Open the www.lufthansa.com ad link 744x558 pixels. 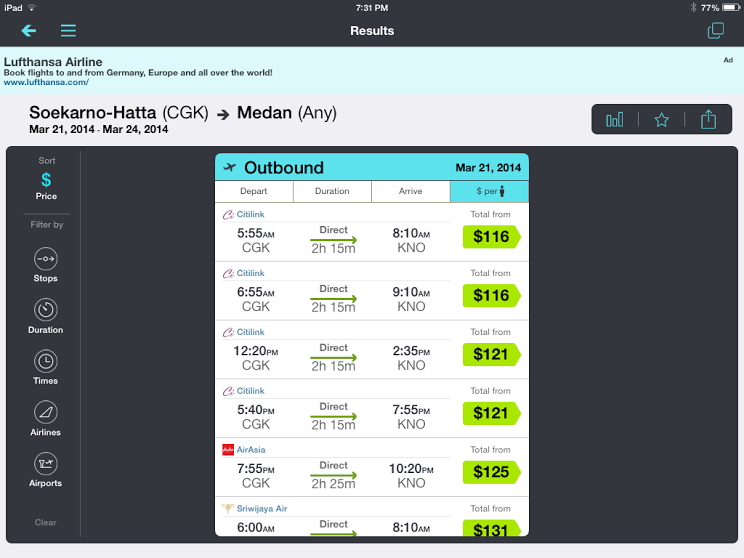(x=46, y=82)
